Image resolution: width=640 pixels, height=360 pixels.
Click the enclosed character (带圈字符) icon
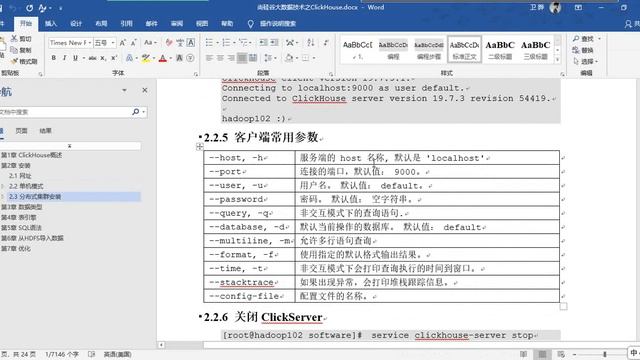click(x=190, y=58)
